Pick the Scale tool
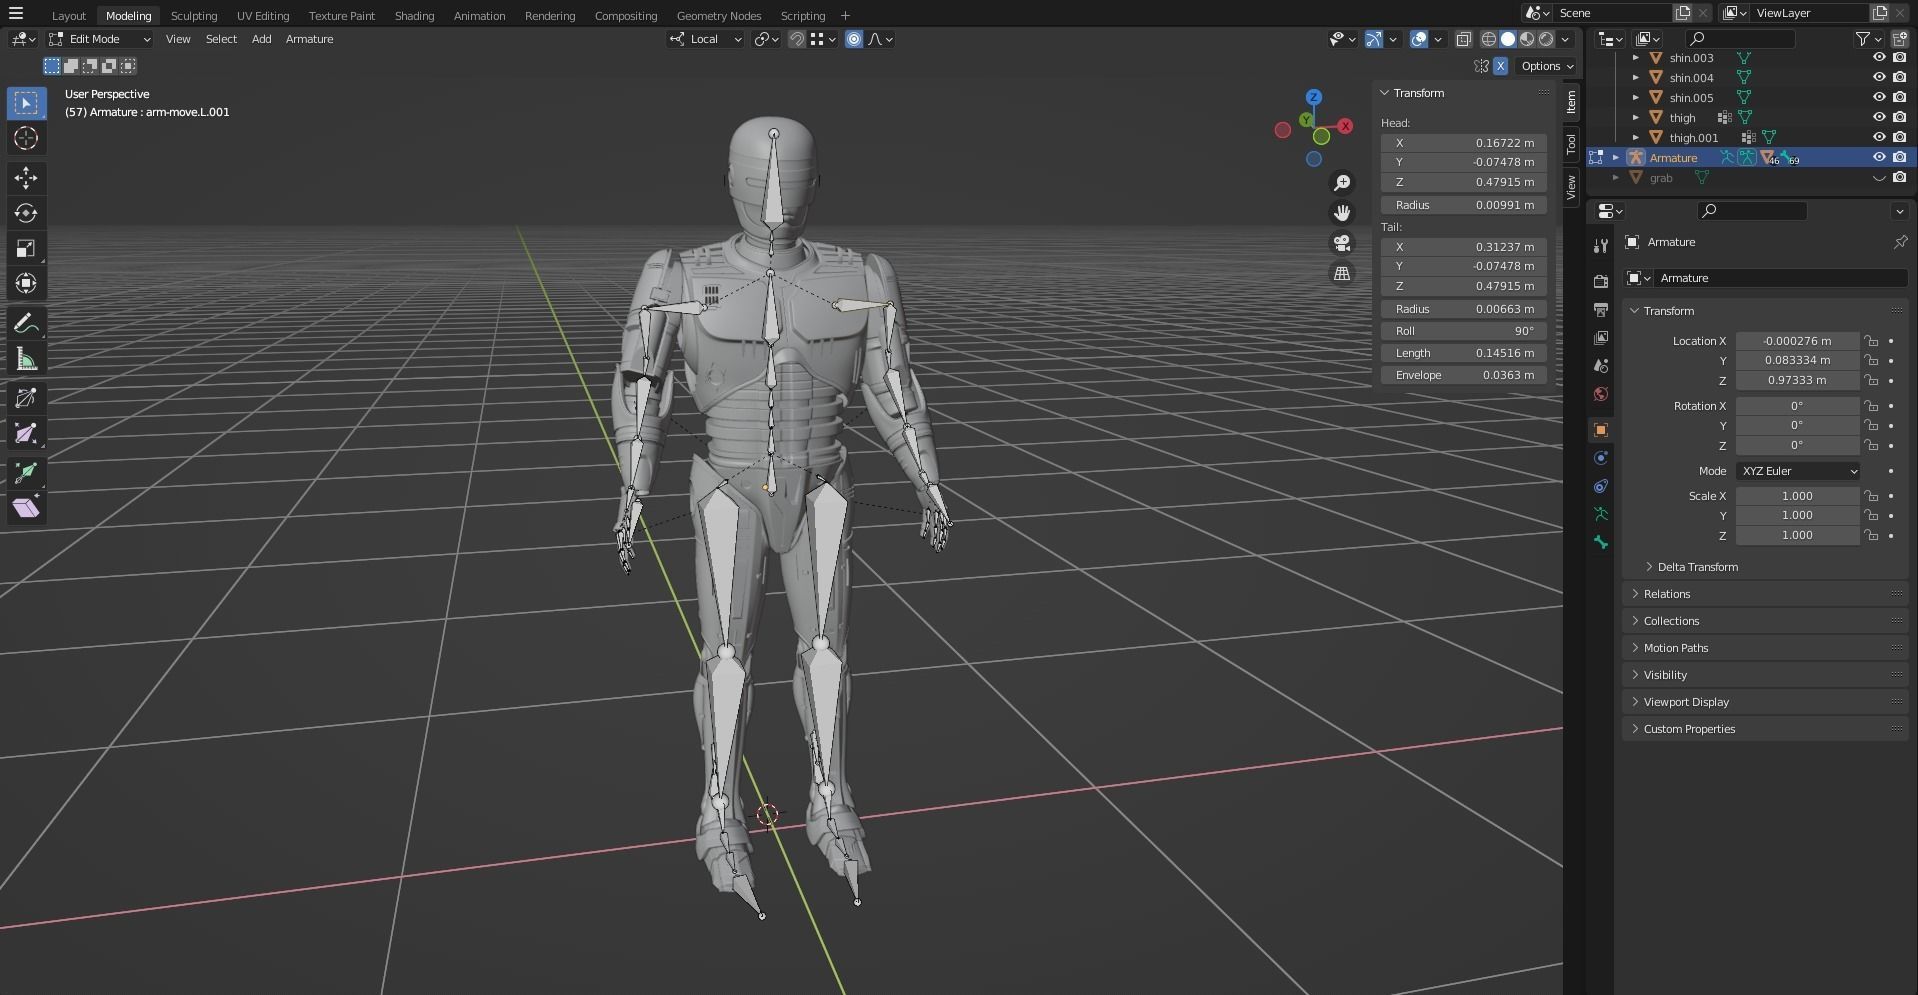 (x=26, y=248)
